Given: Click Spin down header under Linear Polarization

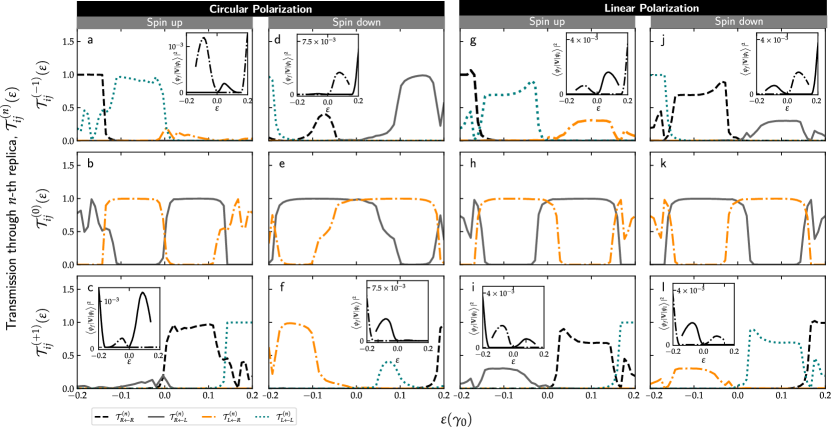Looking at the screenshot, I should tap(738, 21).
